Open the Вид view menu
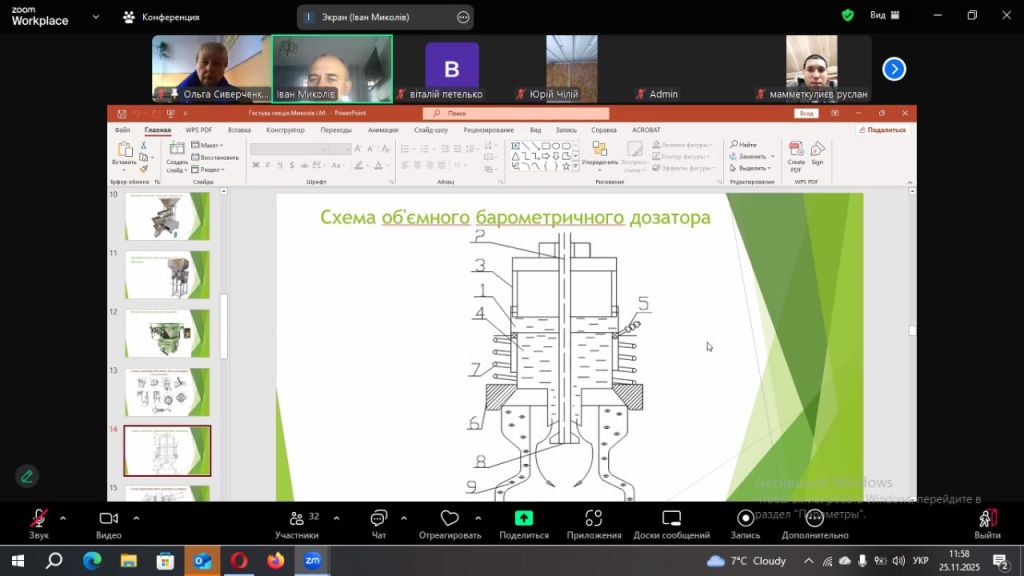Viewport: 1024px width, 576px height. [884, 16]
